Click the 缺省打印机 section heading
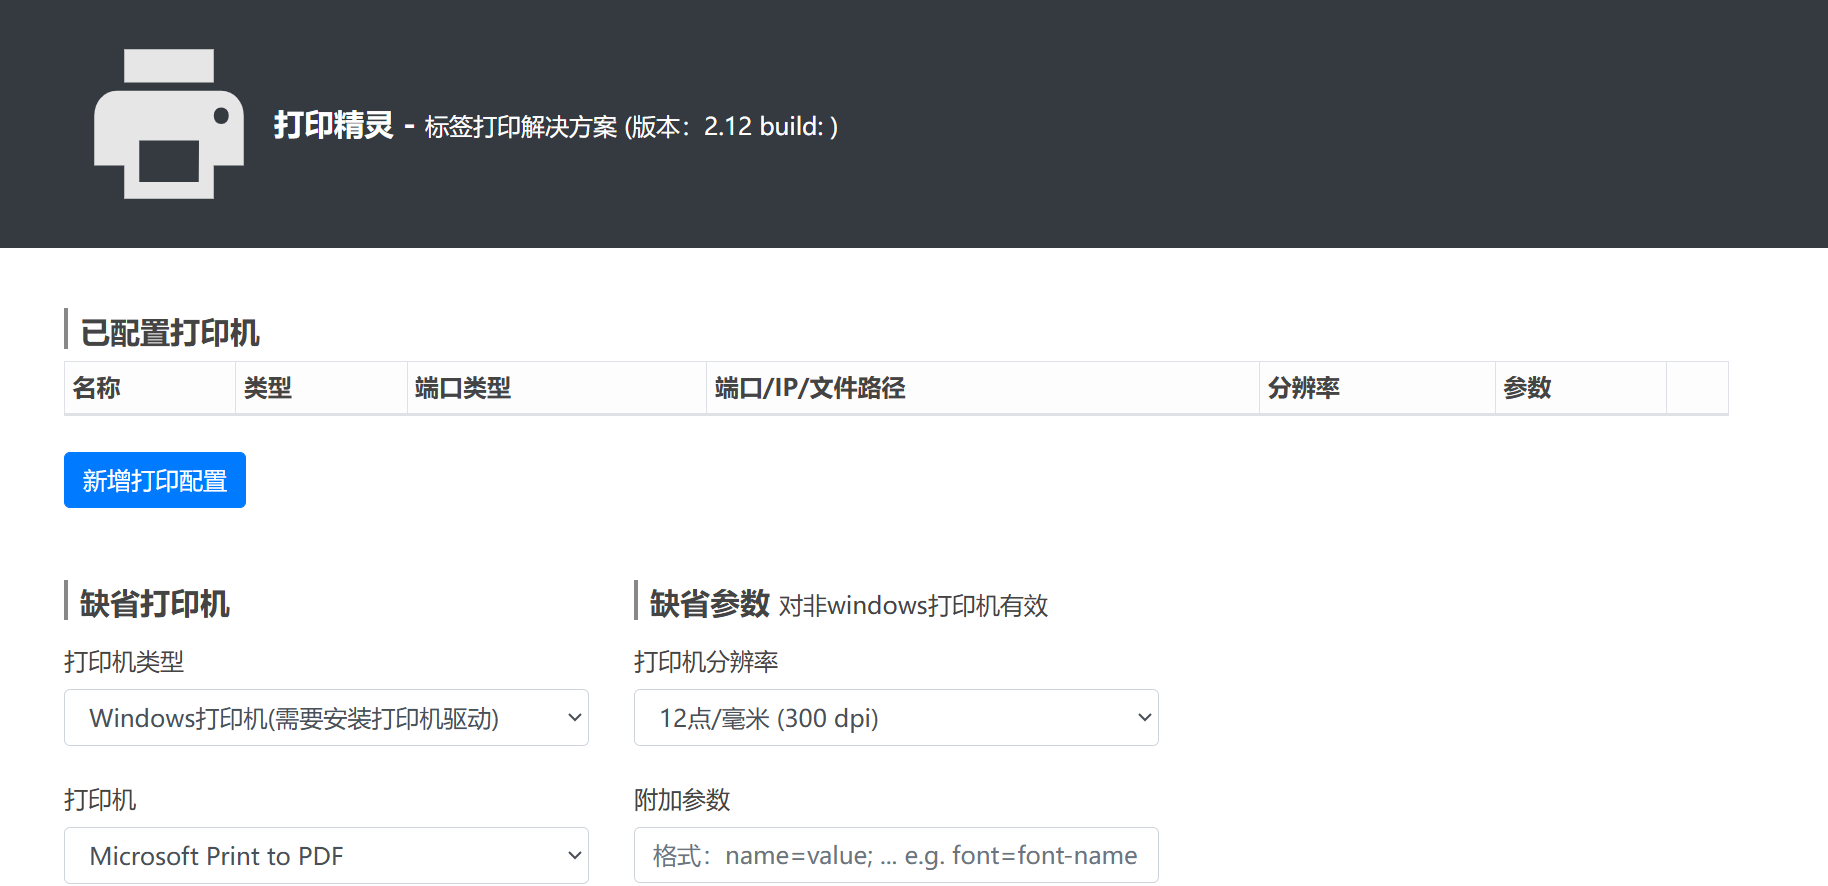1828x886 pixels. 155,604
